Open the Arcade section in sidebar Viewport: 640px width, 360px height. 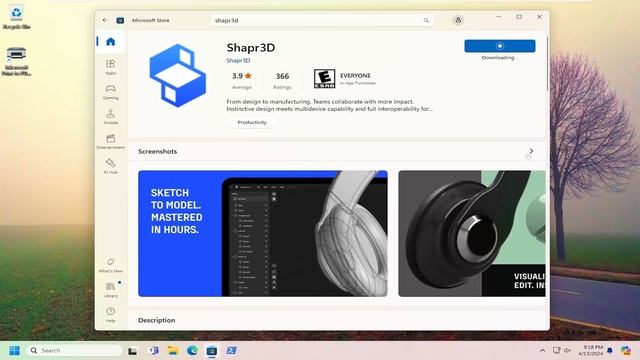point(111,117)
